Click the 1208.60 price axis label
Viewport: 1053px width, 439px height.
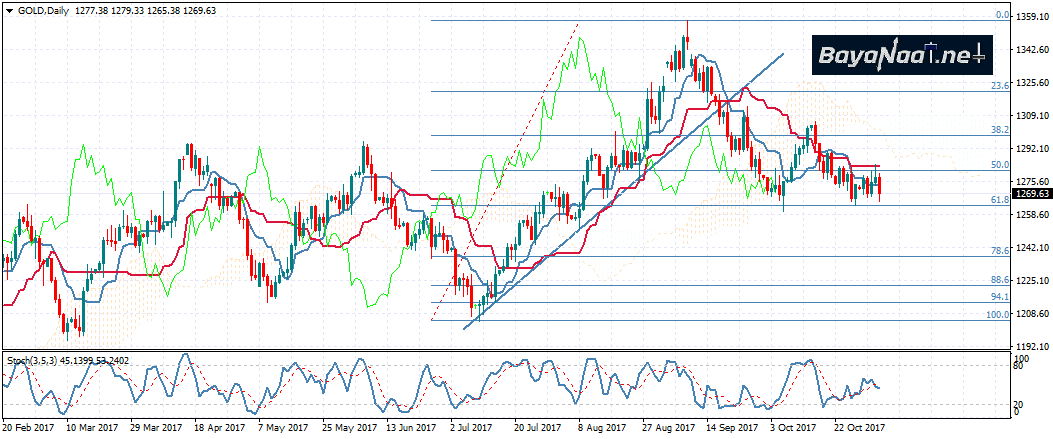[1031, 314]
